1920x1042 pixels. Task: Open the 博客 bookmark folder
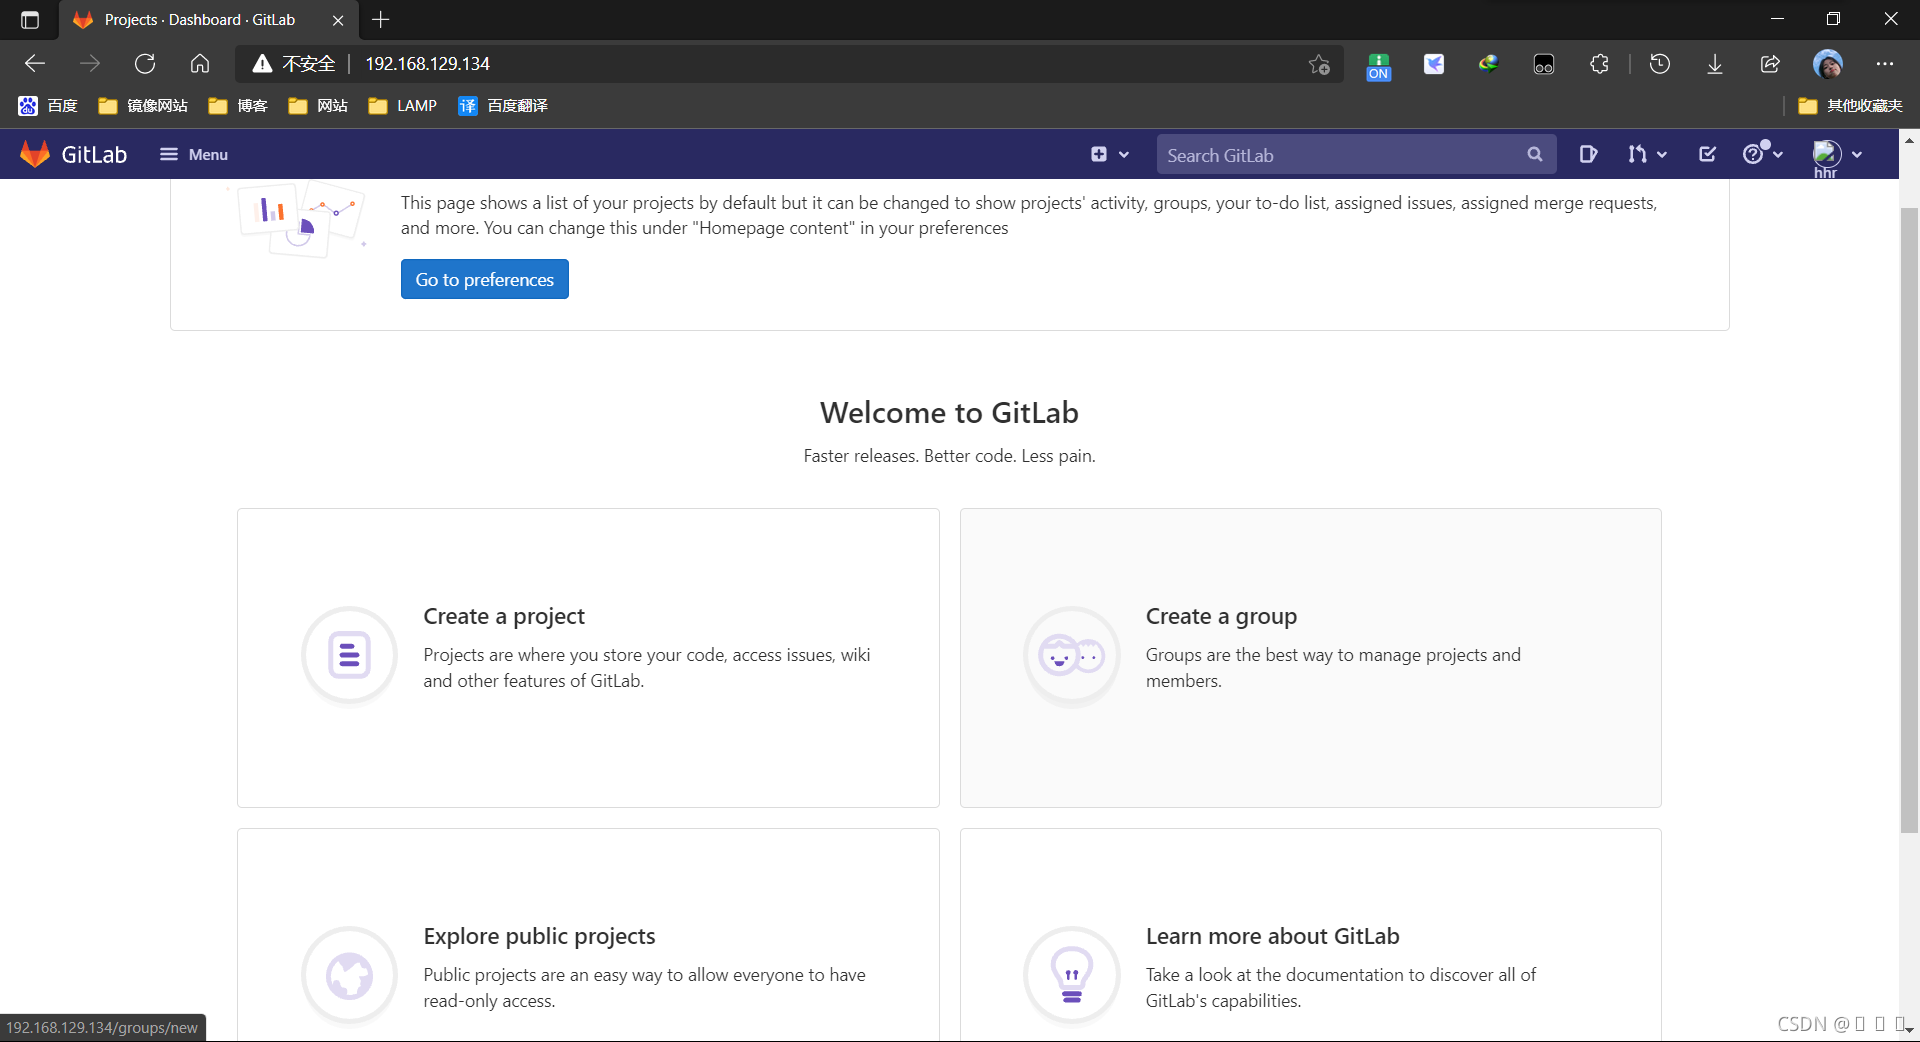[238, 105]
